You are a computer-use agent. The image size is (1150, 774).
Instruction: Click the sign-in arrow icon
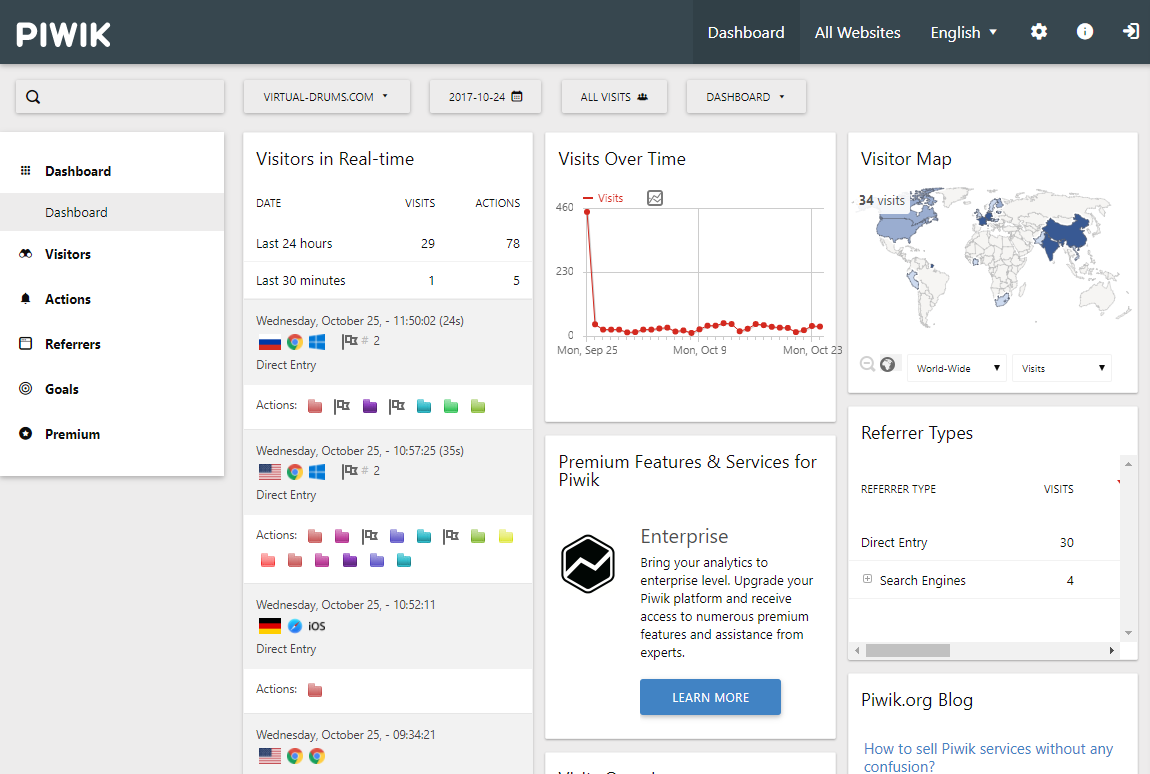pos(1130,32)
